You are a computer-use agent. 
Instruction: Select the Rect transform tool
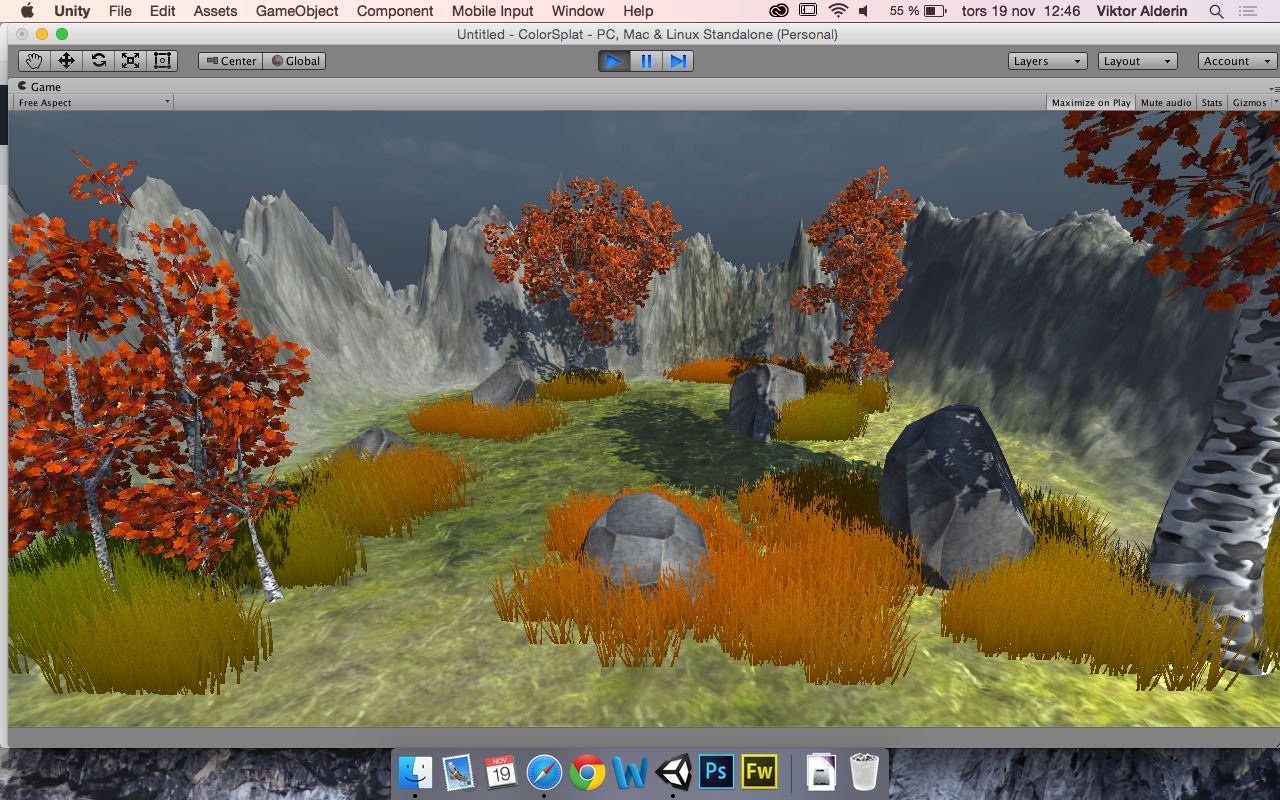[x=162, y=61]
